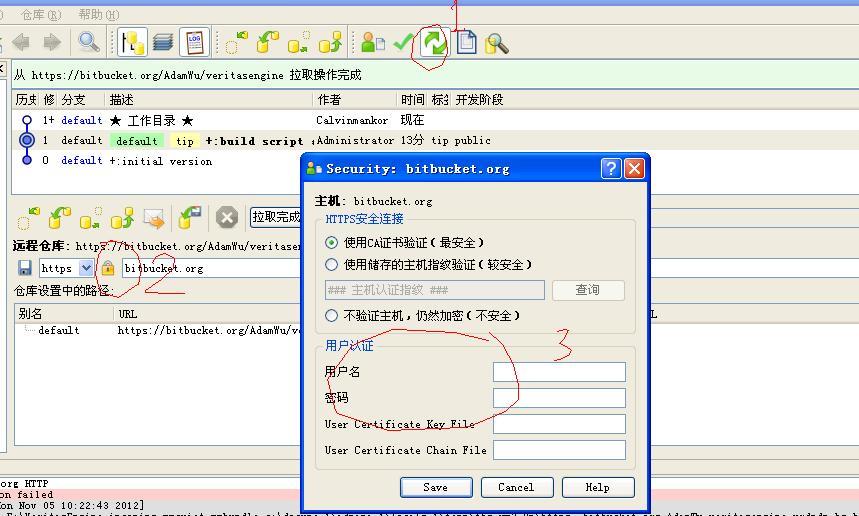
Task: Click the yellow 'tip' tag label
Action: [185, 141]
